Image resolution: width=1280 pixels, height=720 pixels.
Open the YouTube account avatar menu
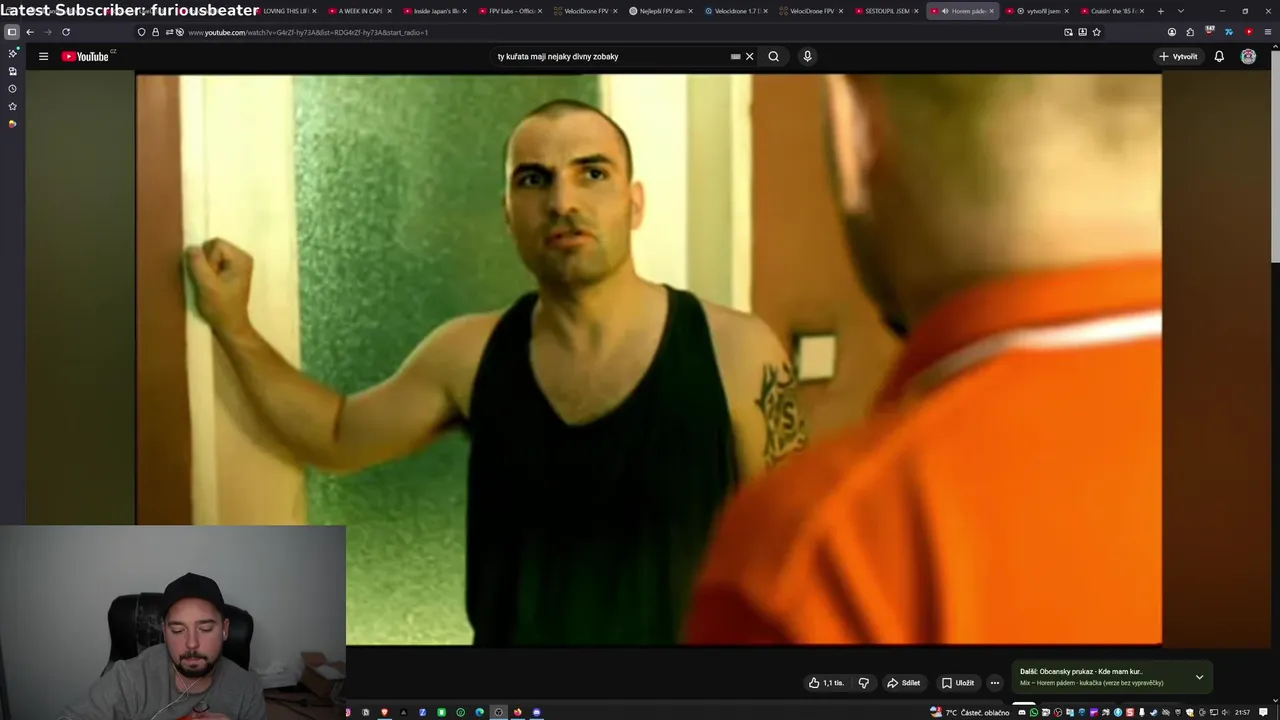tap(1248, 56)
